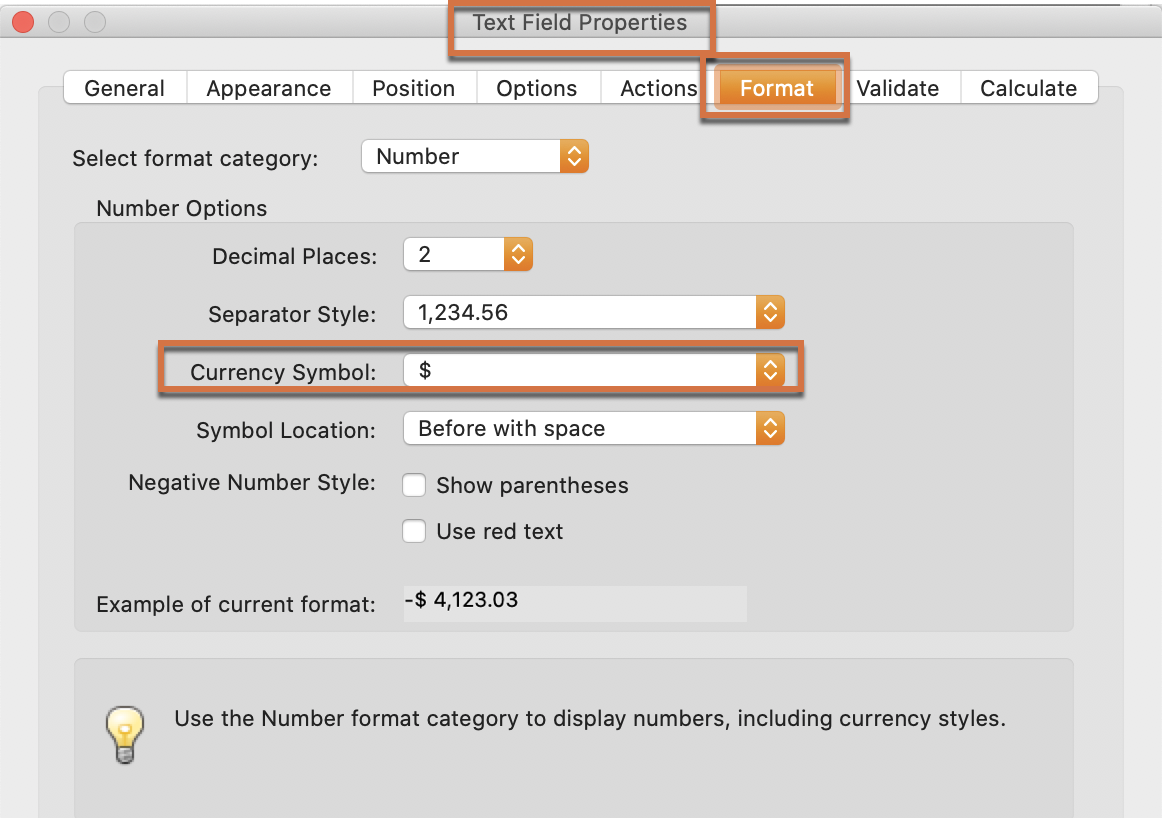Click the Symbol Location chevron icon
Screen dimensions: 1162x818
click(x=770, y=428)
